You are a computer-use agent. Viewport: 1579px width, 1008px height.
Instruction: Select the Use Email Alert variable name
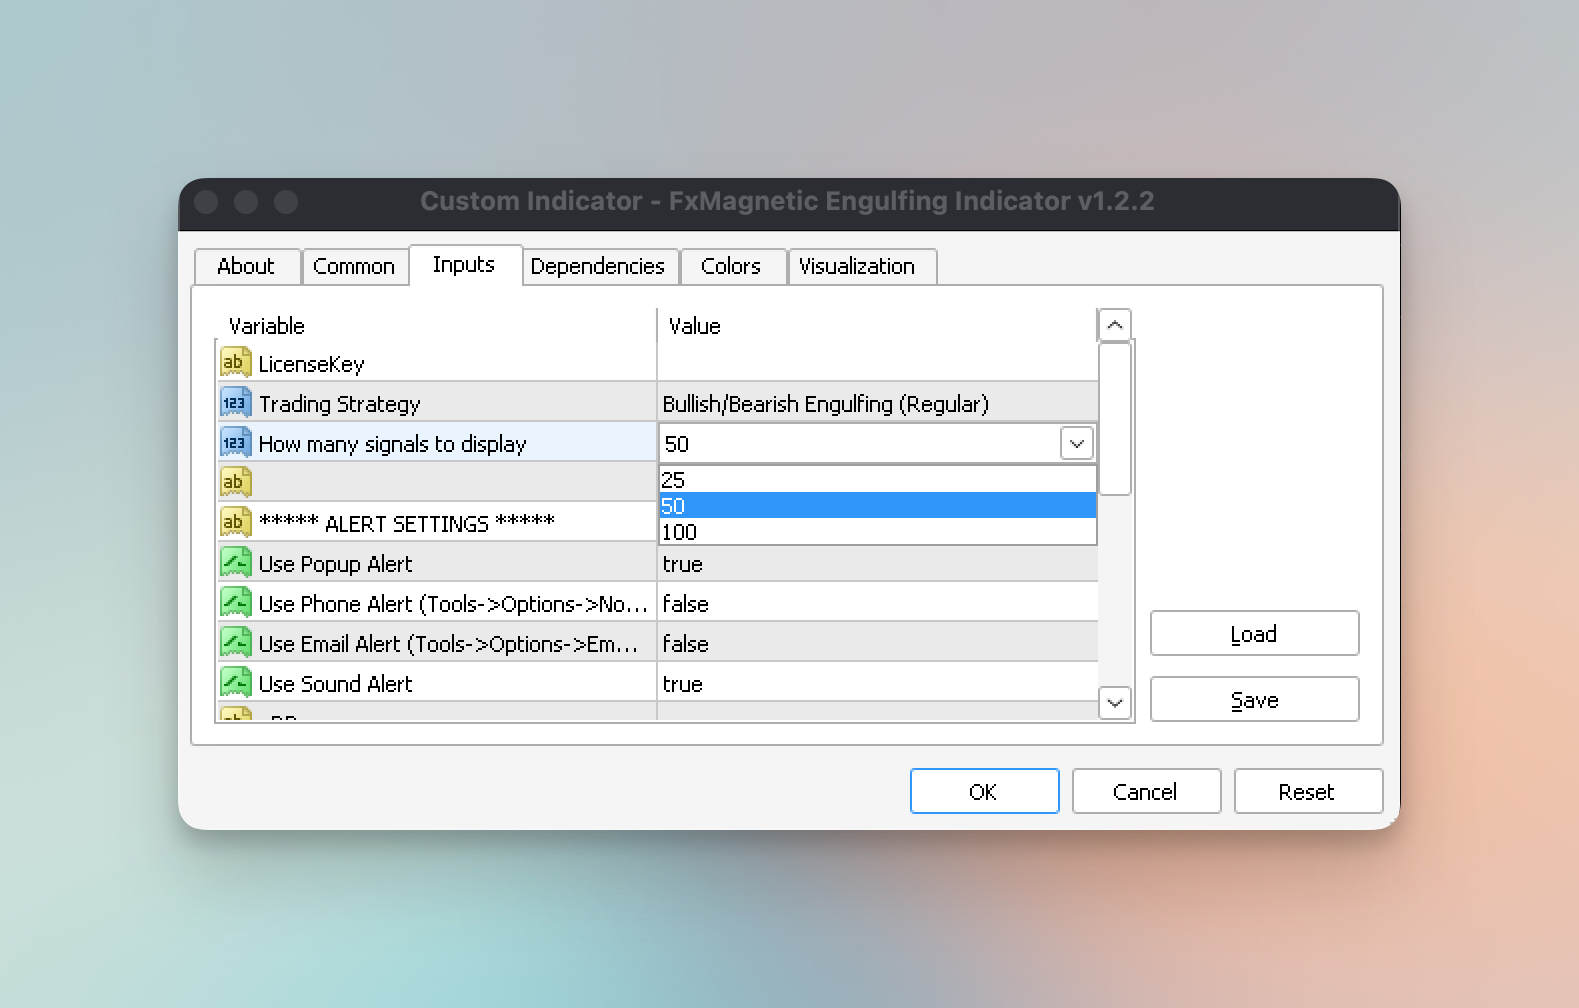(x=448, y=644)
